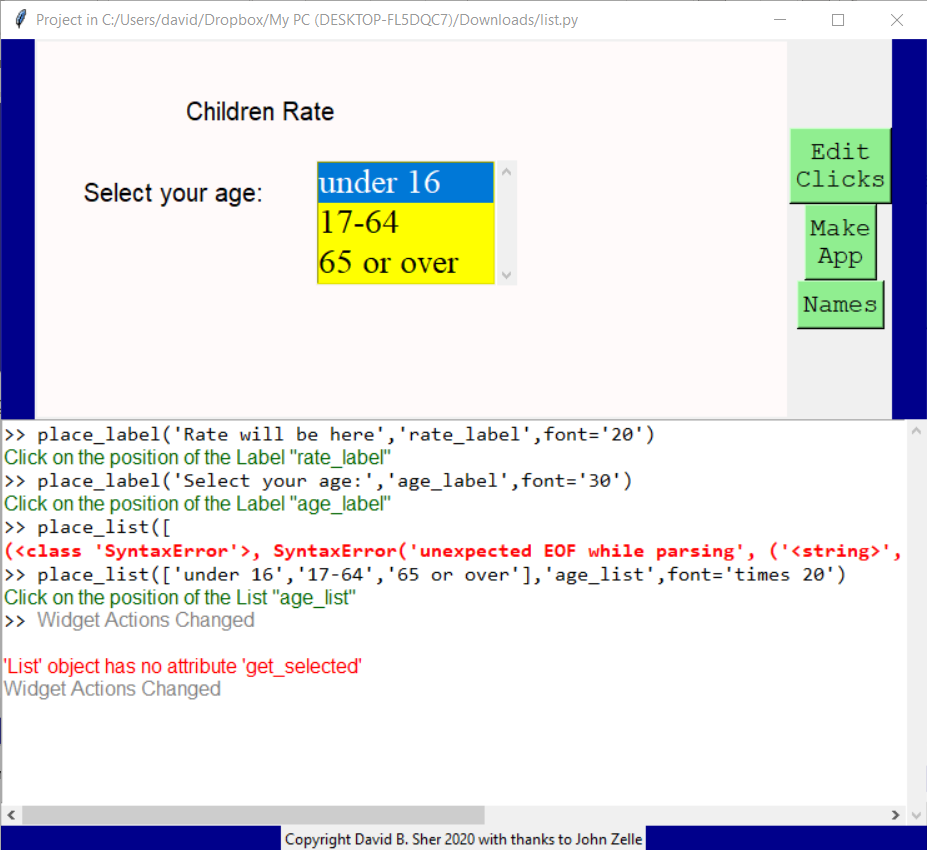The image size is (927, 850).
Task: Click the age list scroll up arrow
Action: click(507, 172)
